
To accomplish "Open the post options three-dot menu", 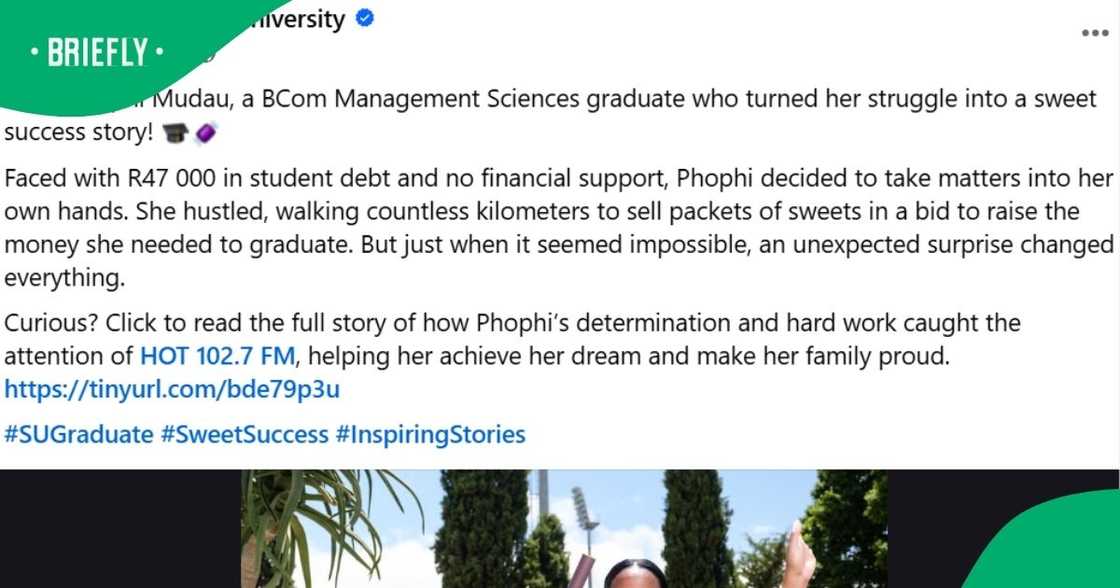I will pos(1096,32).
